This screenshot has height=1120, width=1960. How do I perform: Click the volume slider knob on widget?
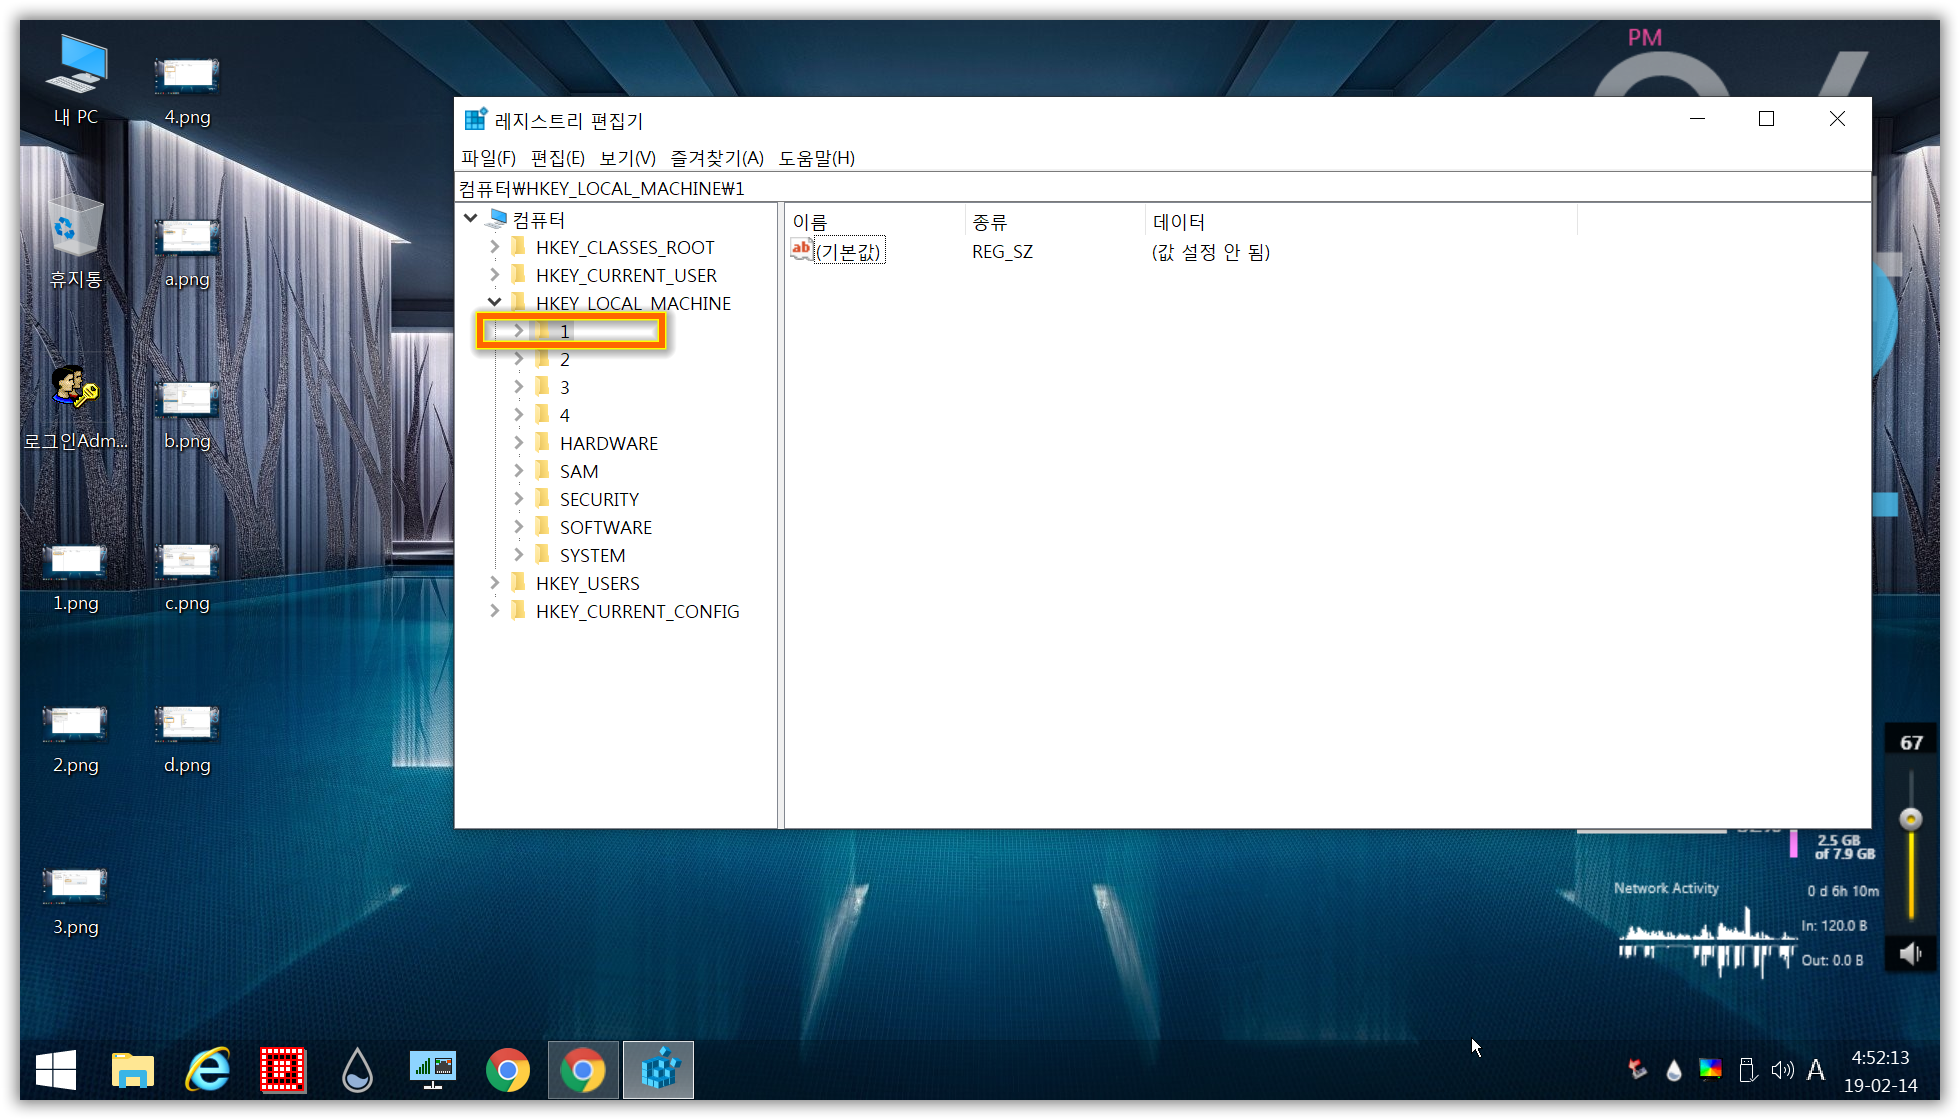point(1911,819)
